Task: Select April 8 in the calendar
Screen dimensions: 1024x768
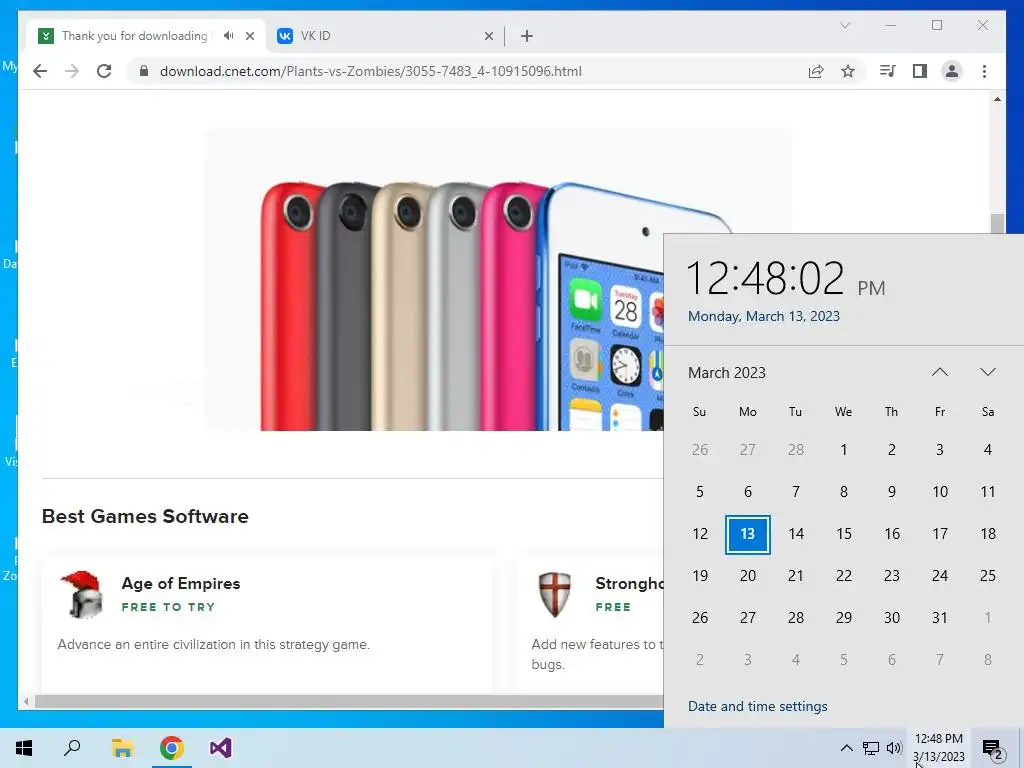Action: click(987, 660)
